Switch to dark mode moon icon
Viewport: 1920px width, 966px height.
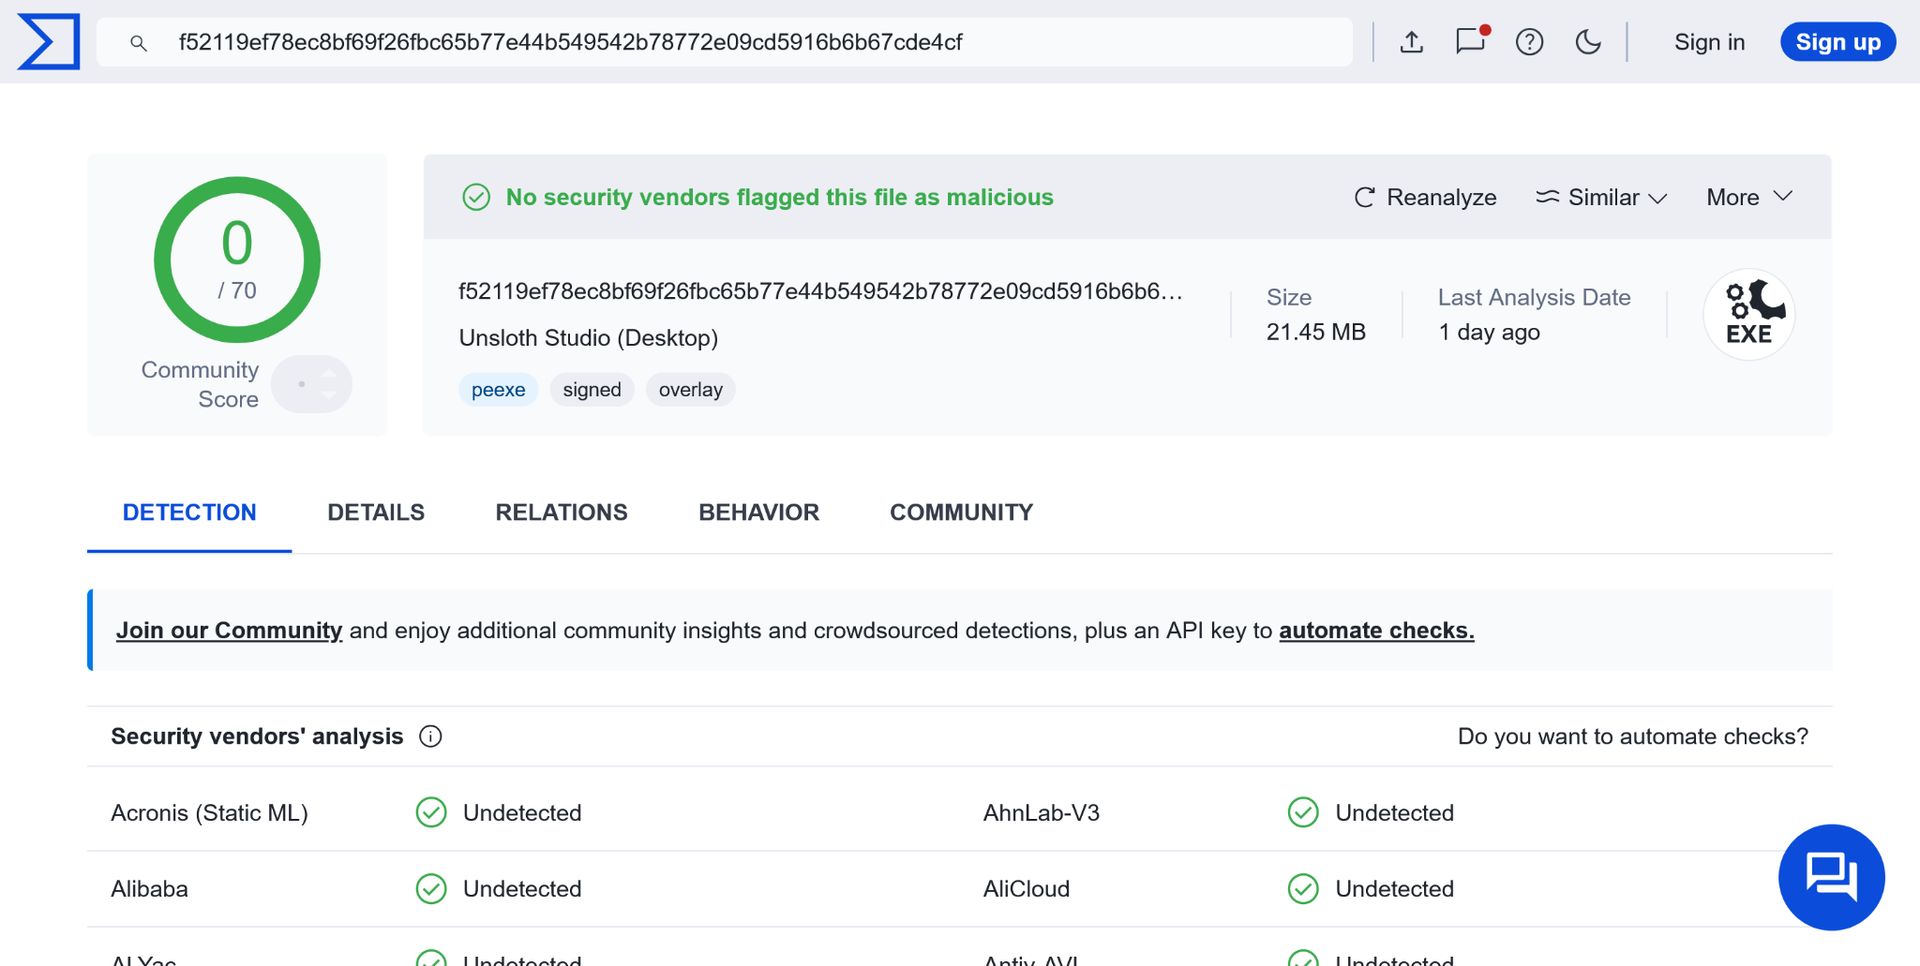(1588, 42)
